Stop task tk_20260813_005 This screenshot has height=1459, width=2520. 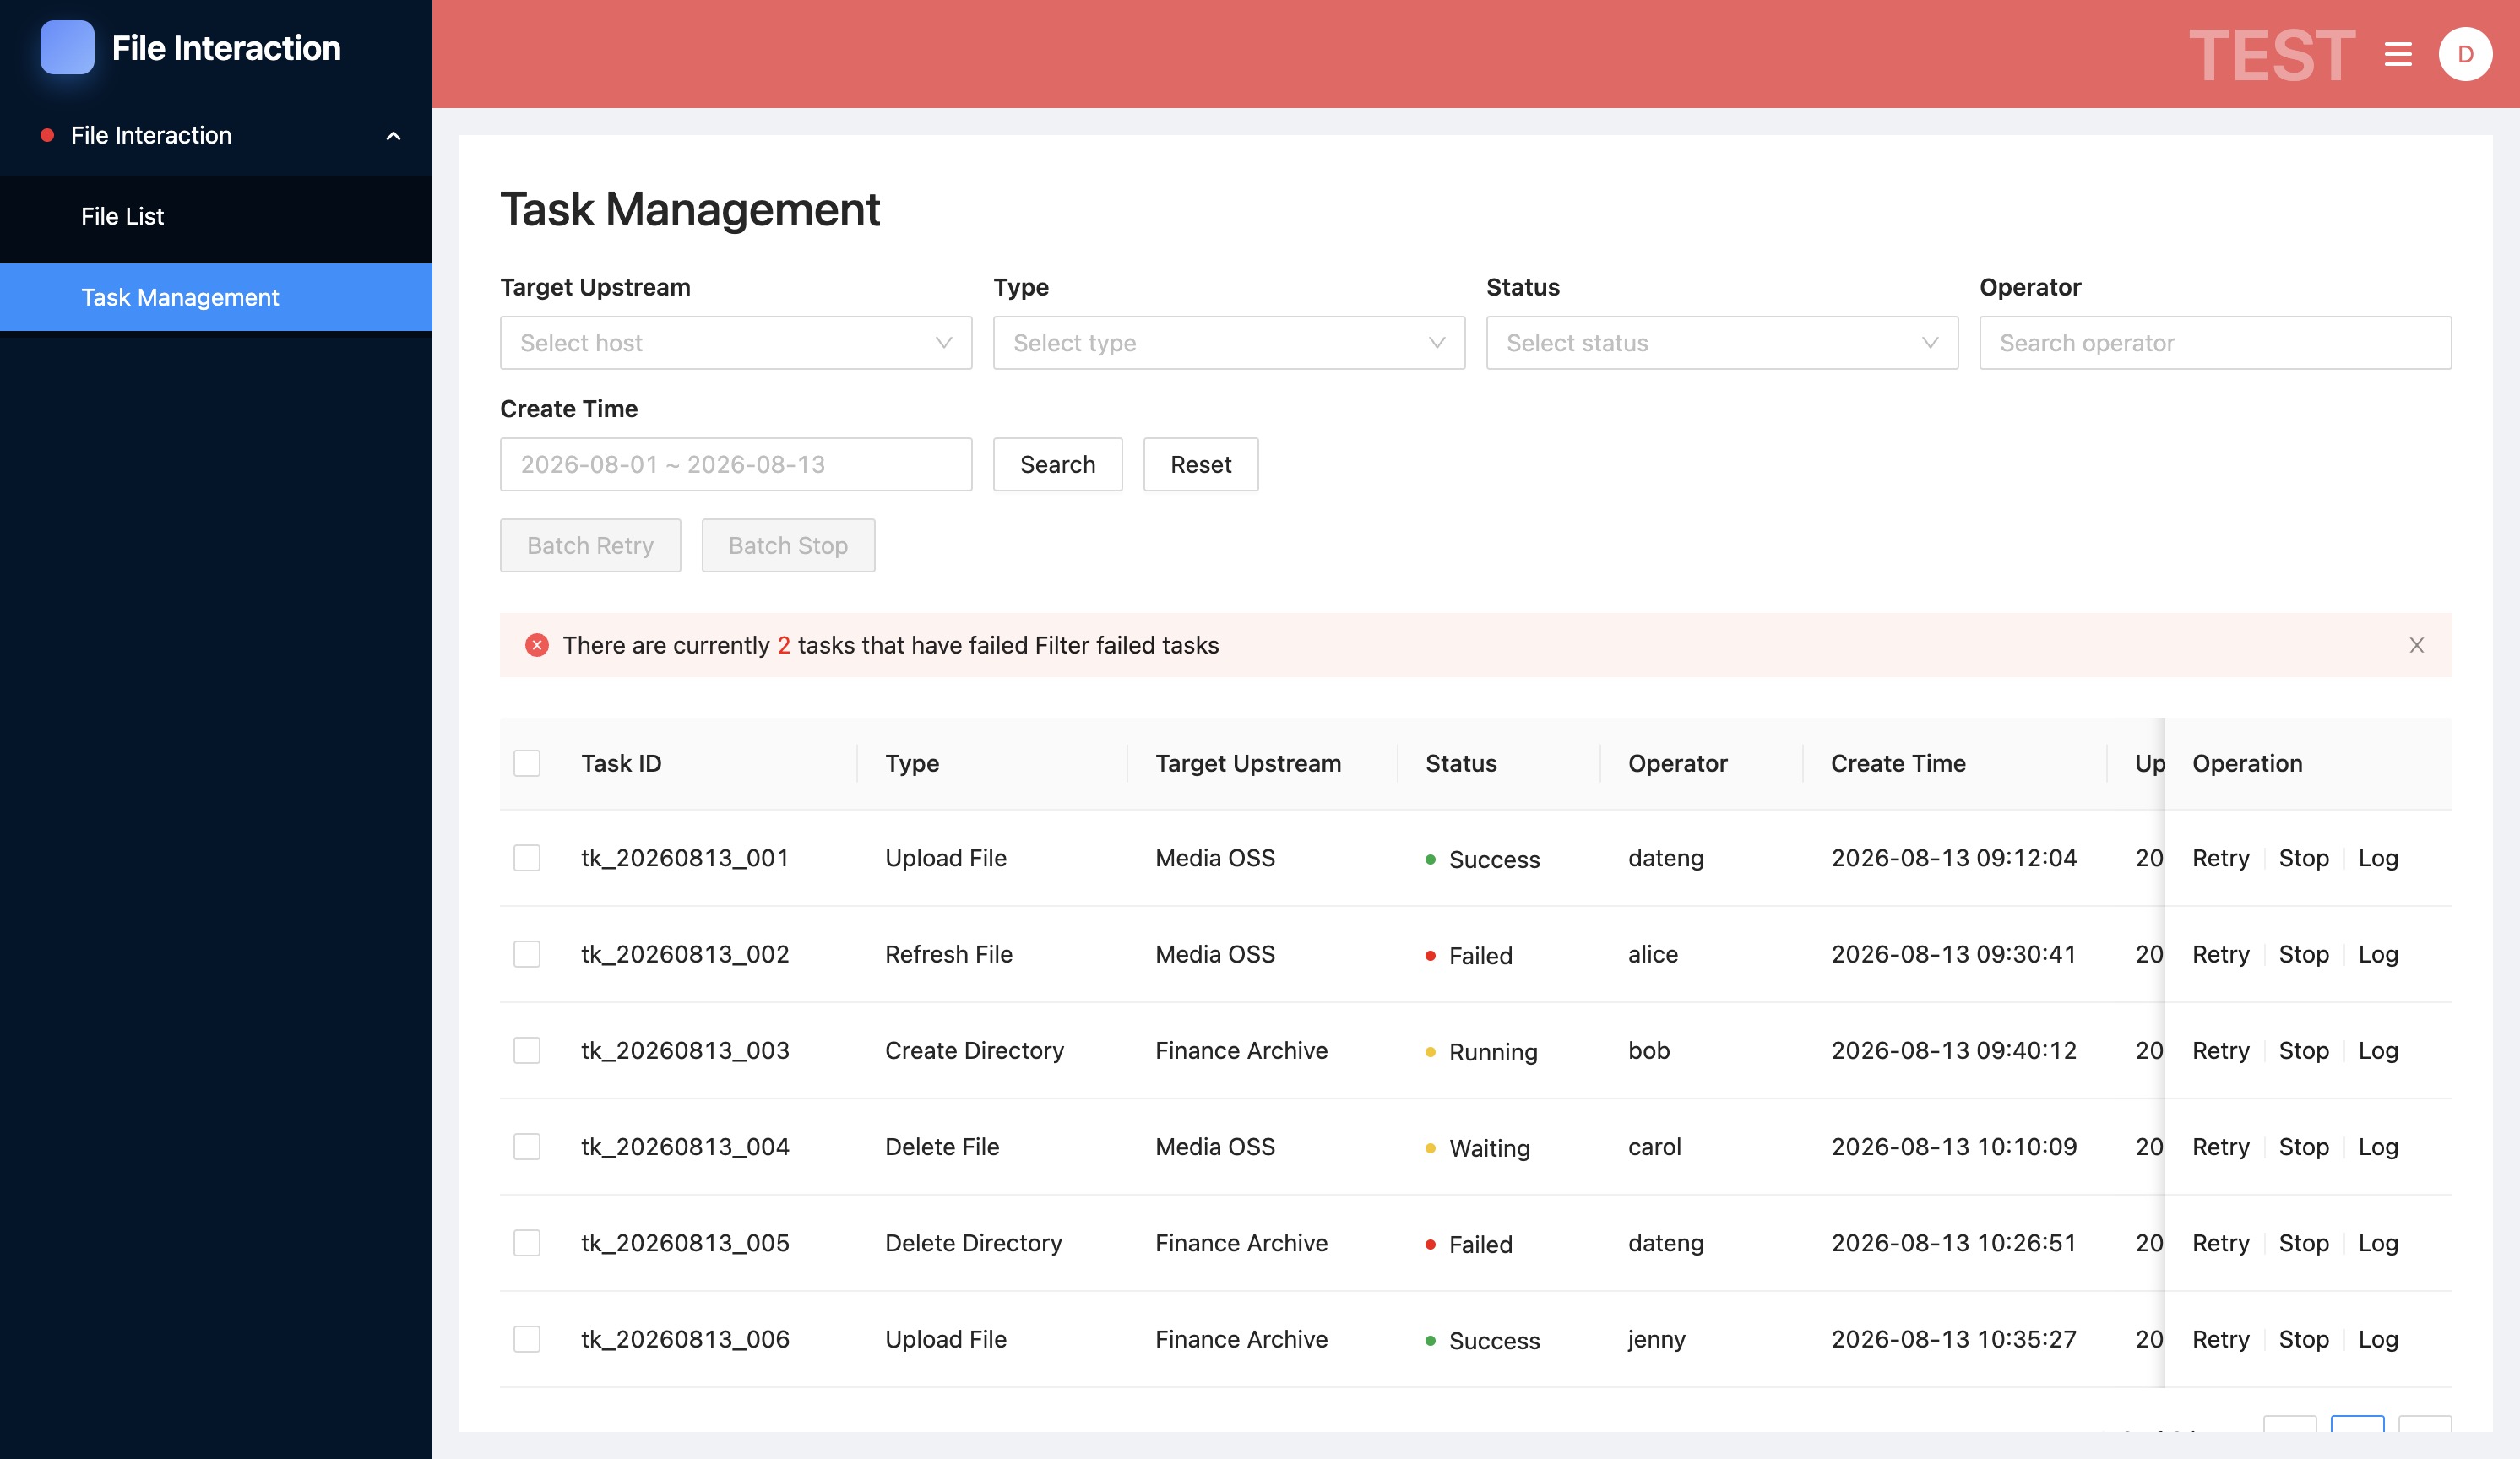point(2303,1243)
